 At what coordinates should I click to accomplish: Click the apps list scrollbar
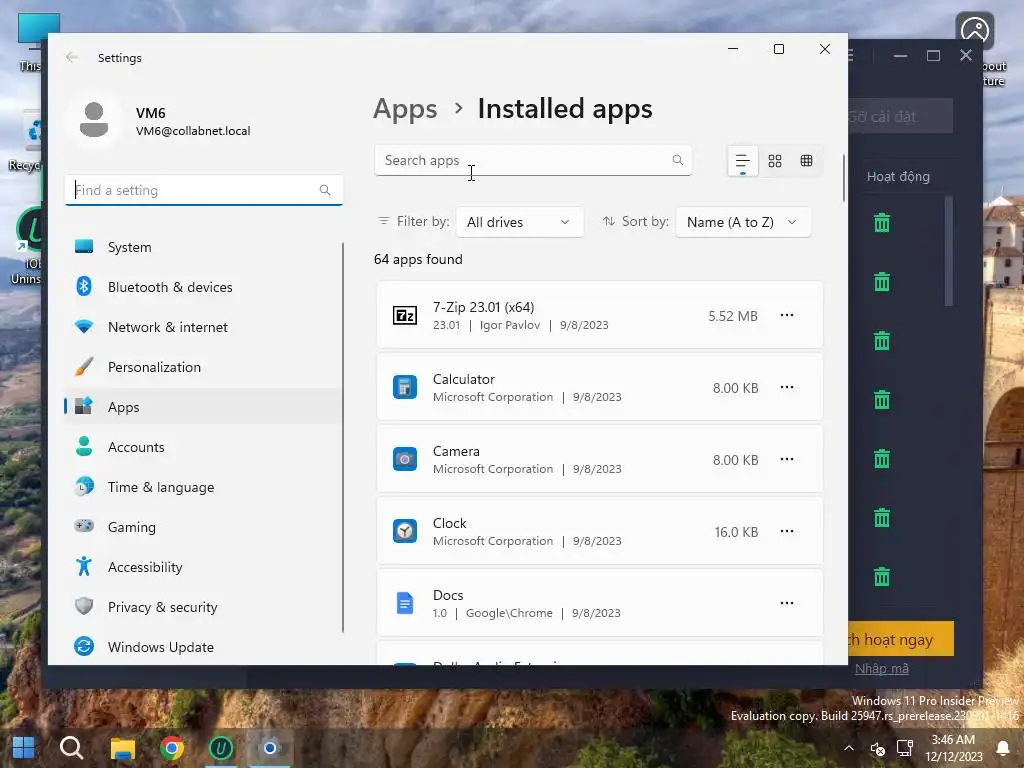click(844, 178)
